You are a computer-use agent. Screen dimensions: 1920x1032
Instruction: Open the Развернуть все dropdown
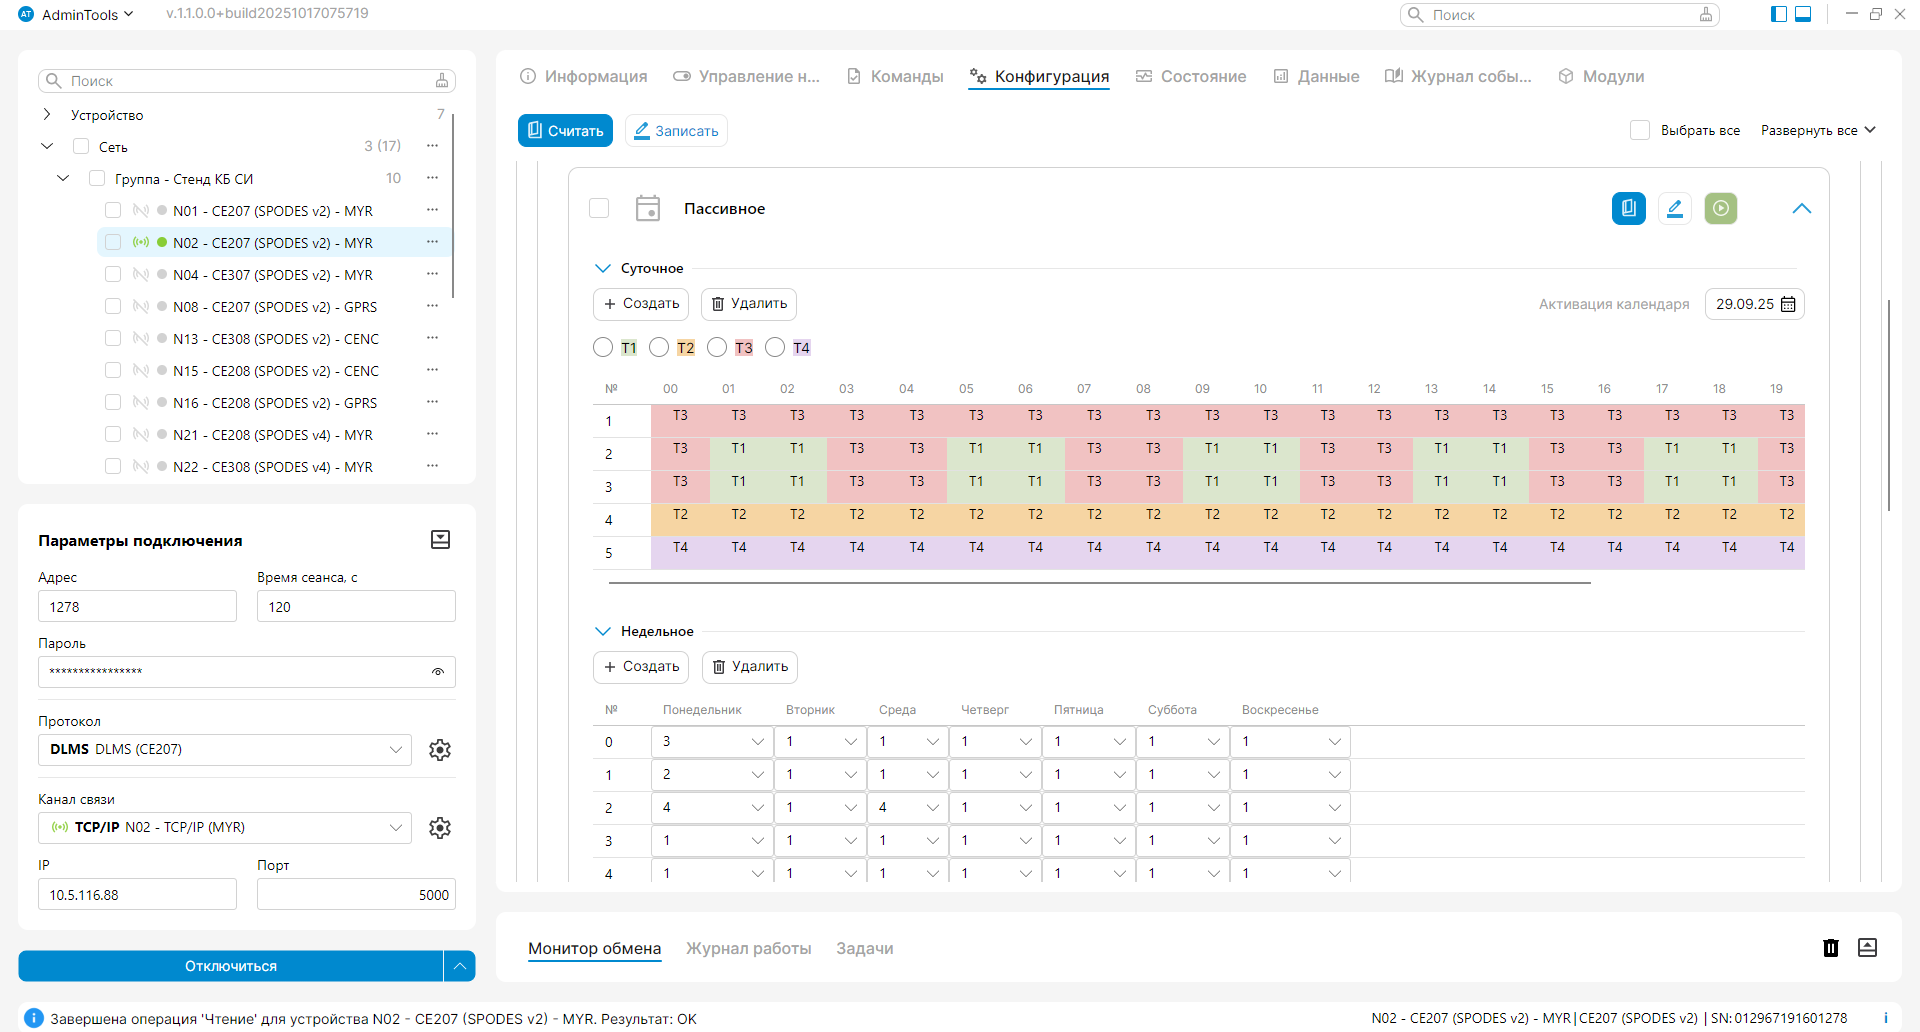pos(1818,130)
